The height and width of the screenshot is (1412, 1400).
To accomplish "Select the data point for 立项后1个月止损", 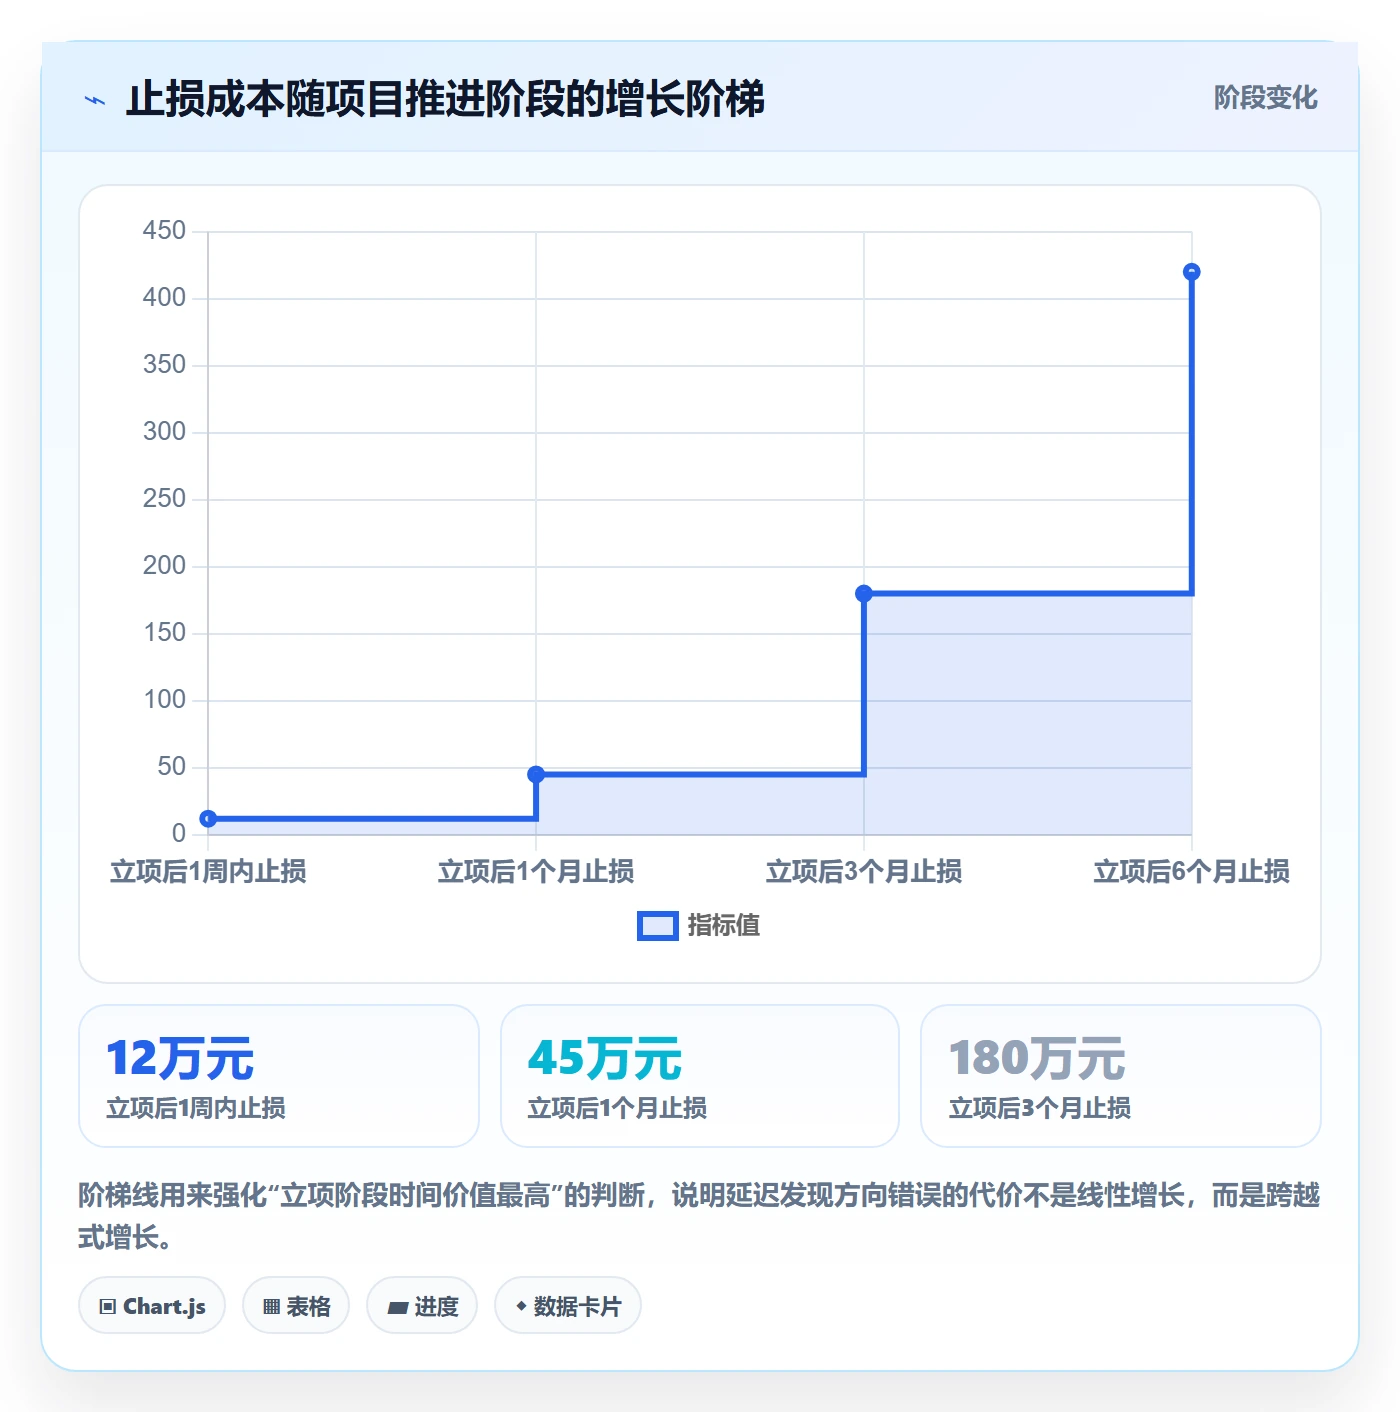I will [x=536, y=774].
